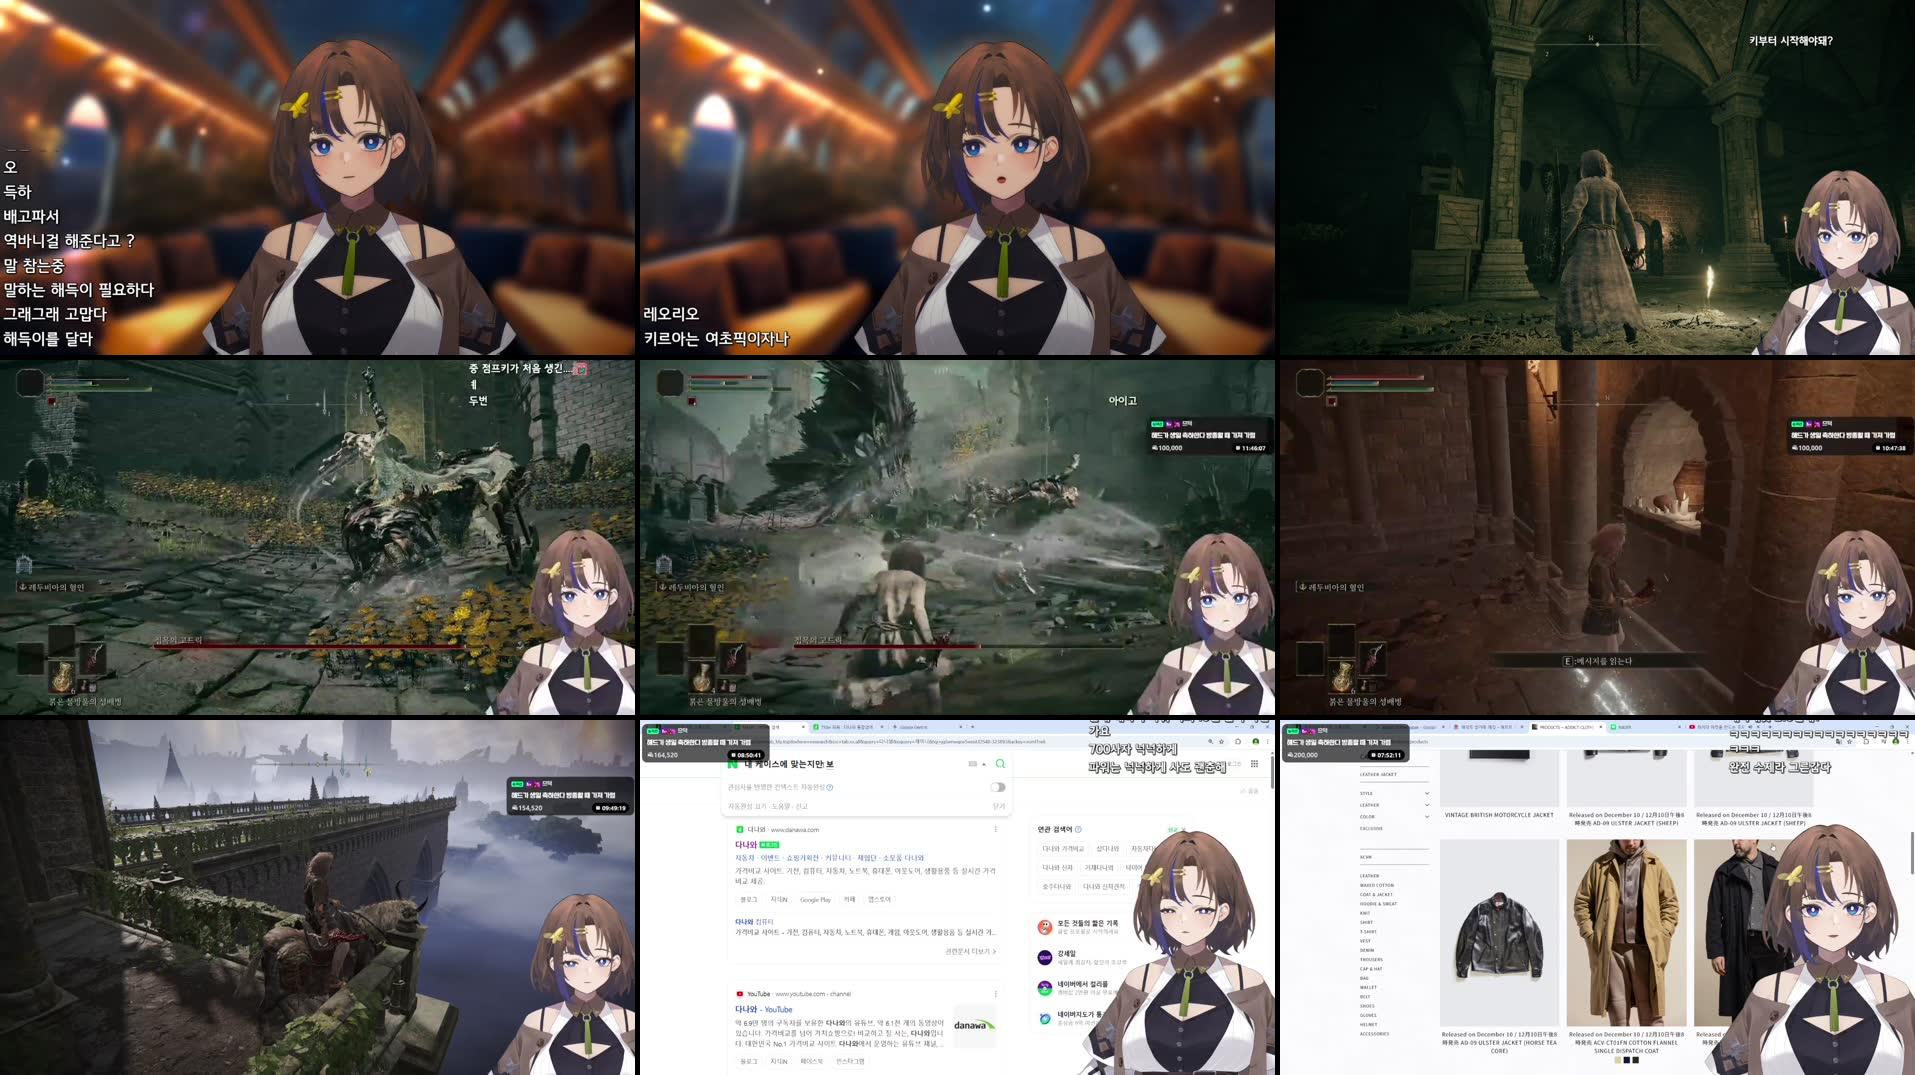Expand the COLOR filter dropdown

(x=1428, y=816)
